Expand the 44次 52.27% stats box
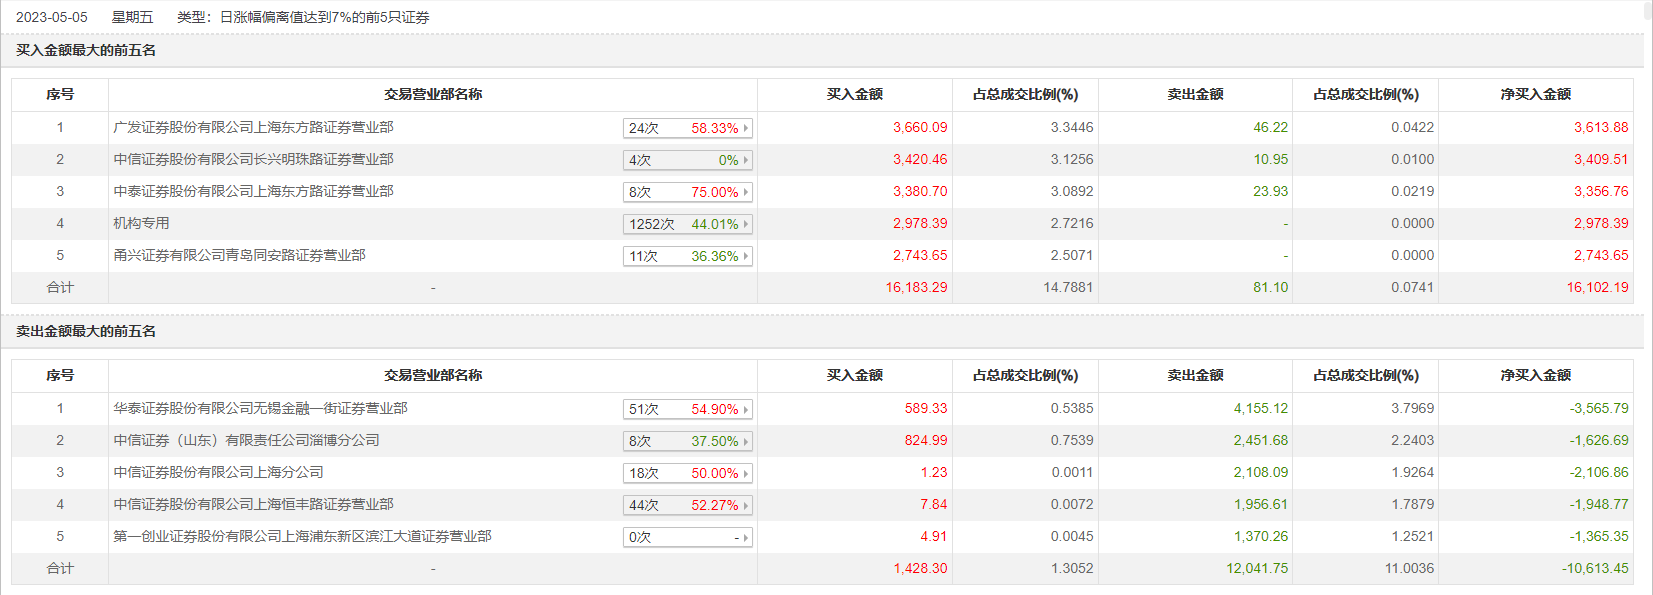This screenshot has height=595, width=1653. [x=687, y=505]
